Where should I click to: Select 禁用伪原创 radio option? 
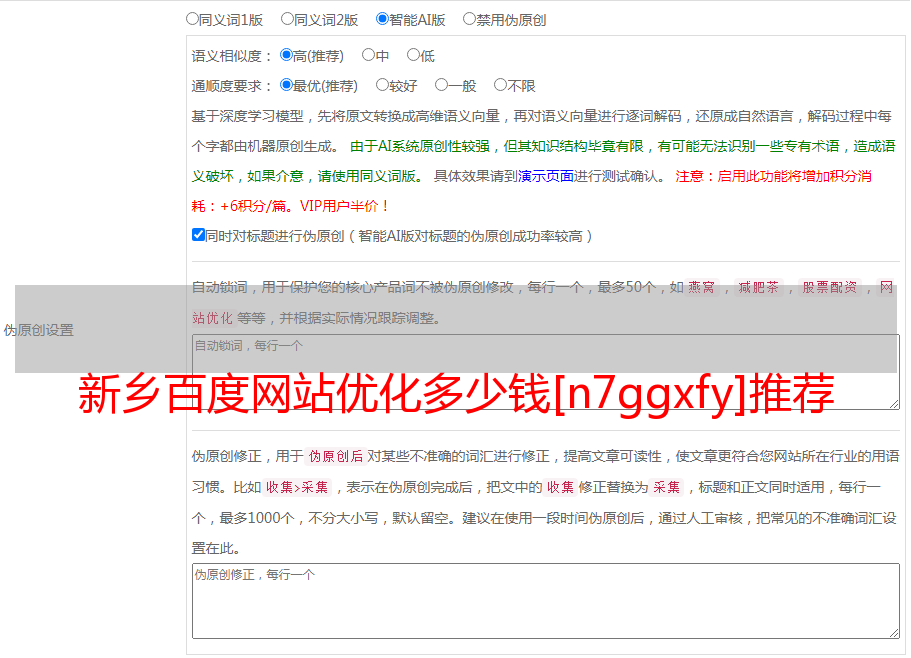pos(469,19)
